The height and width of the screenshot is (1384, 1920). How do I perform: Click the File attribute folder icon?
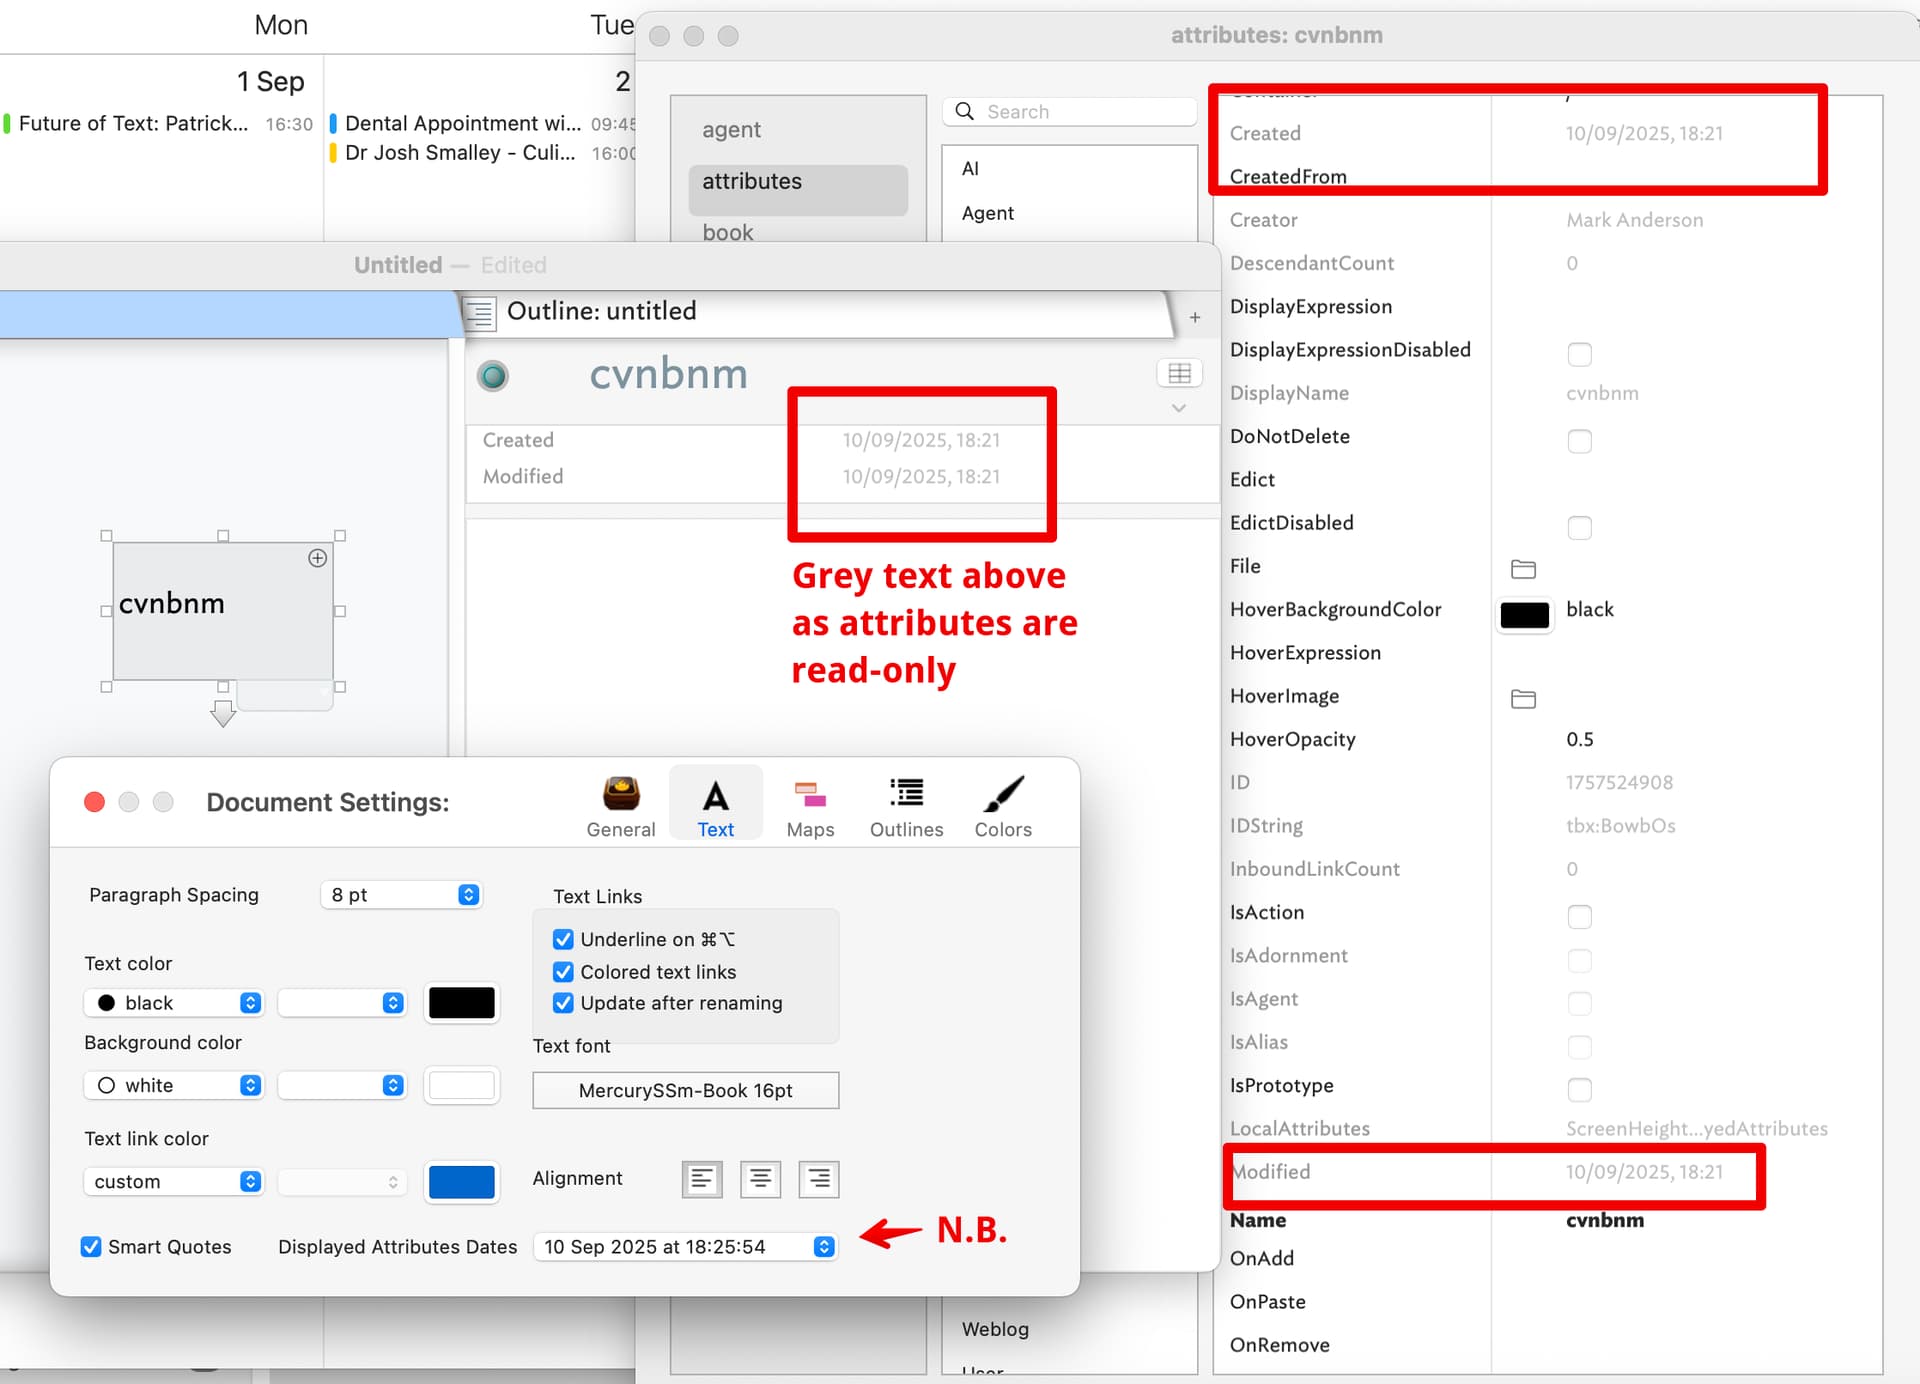point(1523,568)
